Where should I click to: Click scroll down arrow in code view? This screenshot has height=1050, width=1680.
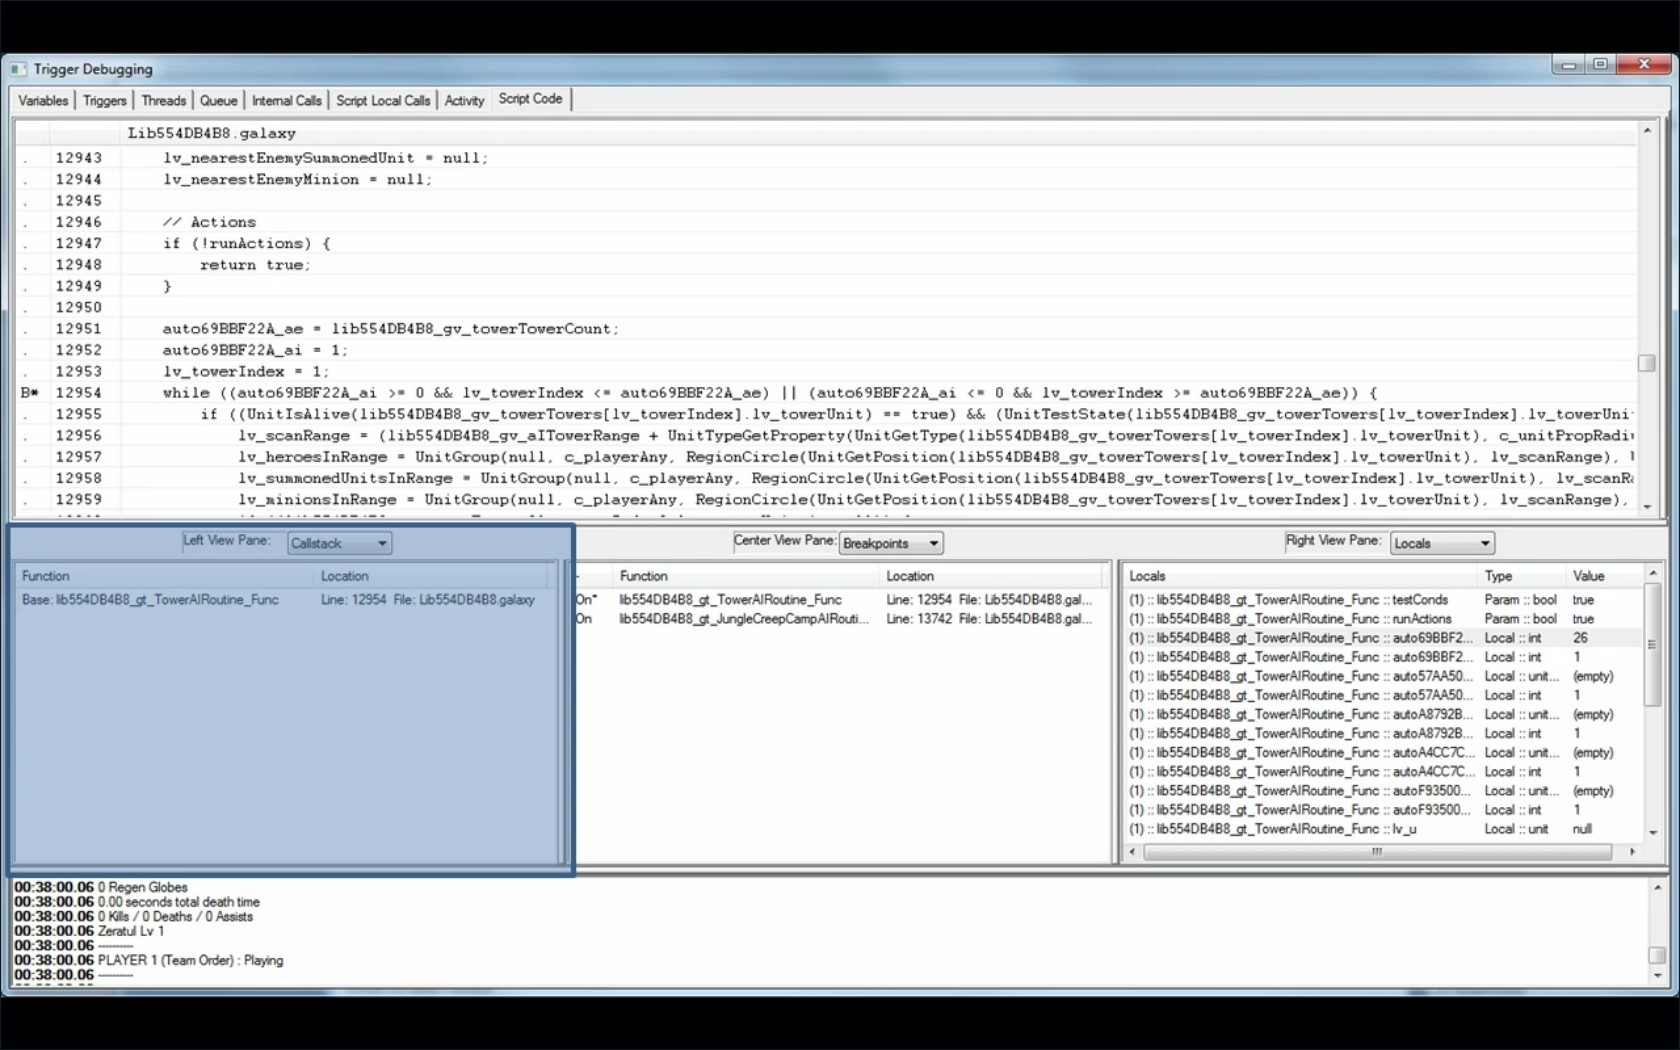tap(1647, 507)
